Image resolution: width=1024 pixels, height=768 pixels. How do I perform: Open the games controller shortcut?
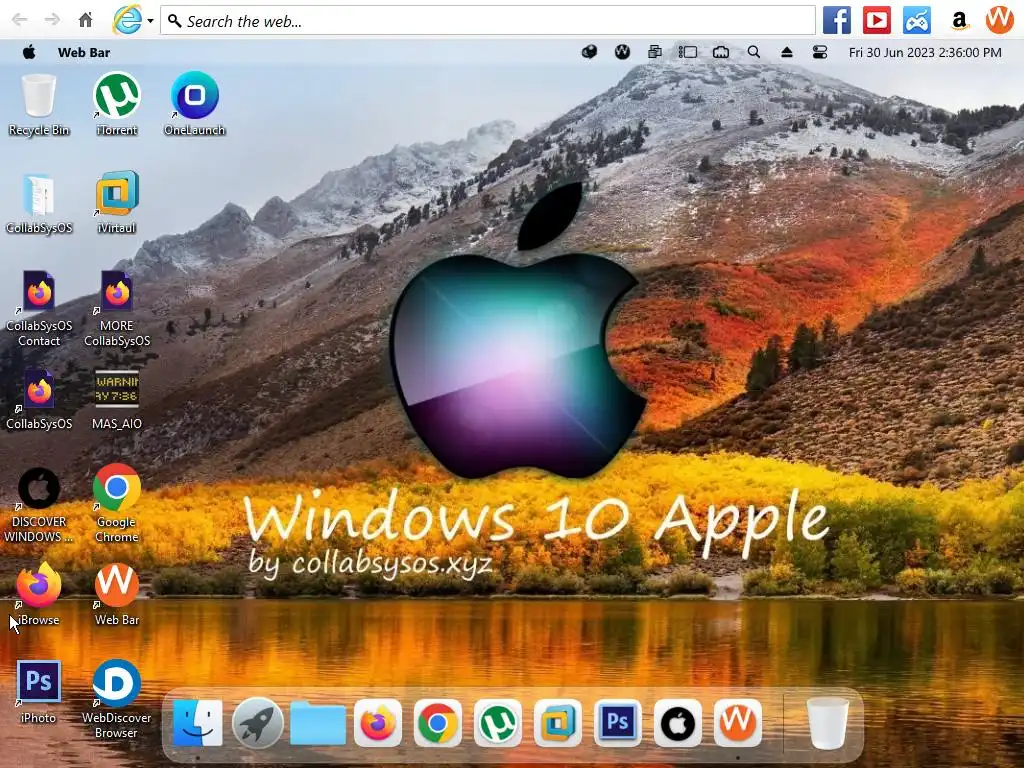click(x=917, y=20)
